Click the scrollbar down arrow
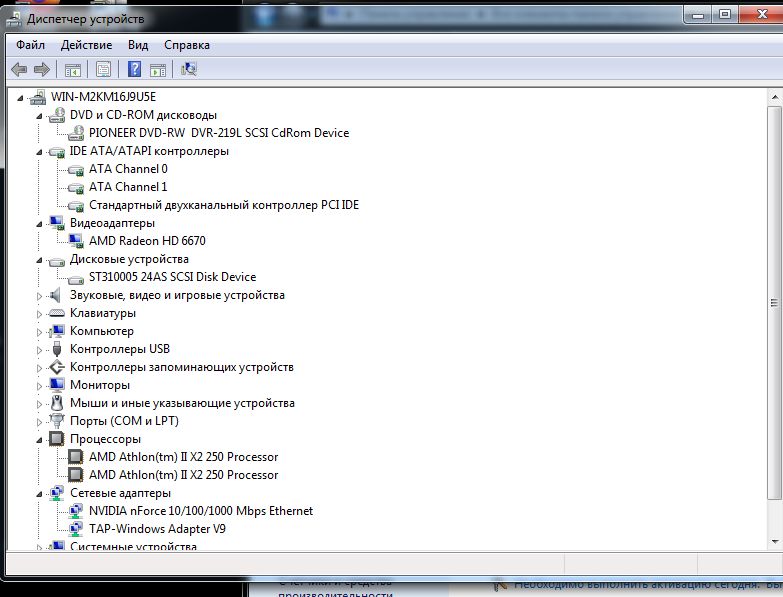The height and width of the screenshot is (597, 783). [774, 542]
